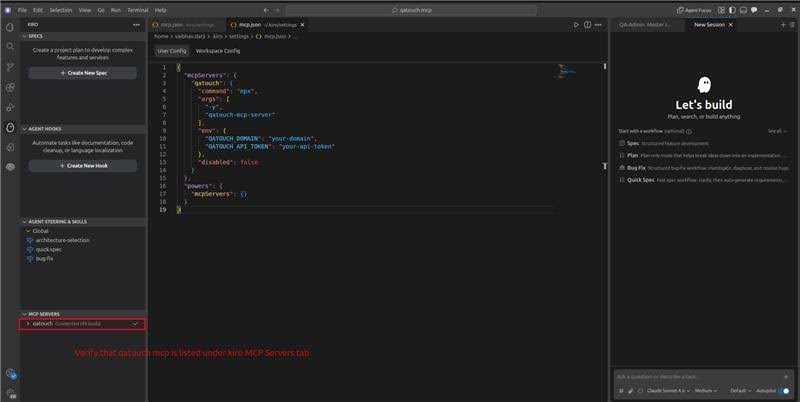Switch to the first mcp.json editor tab
This screenshot has height=402, width=800.
(187, 24)
